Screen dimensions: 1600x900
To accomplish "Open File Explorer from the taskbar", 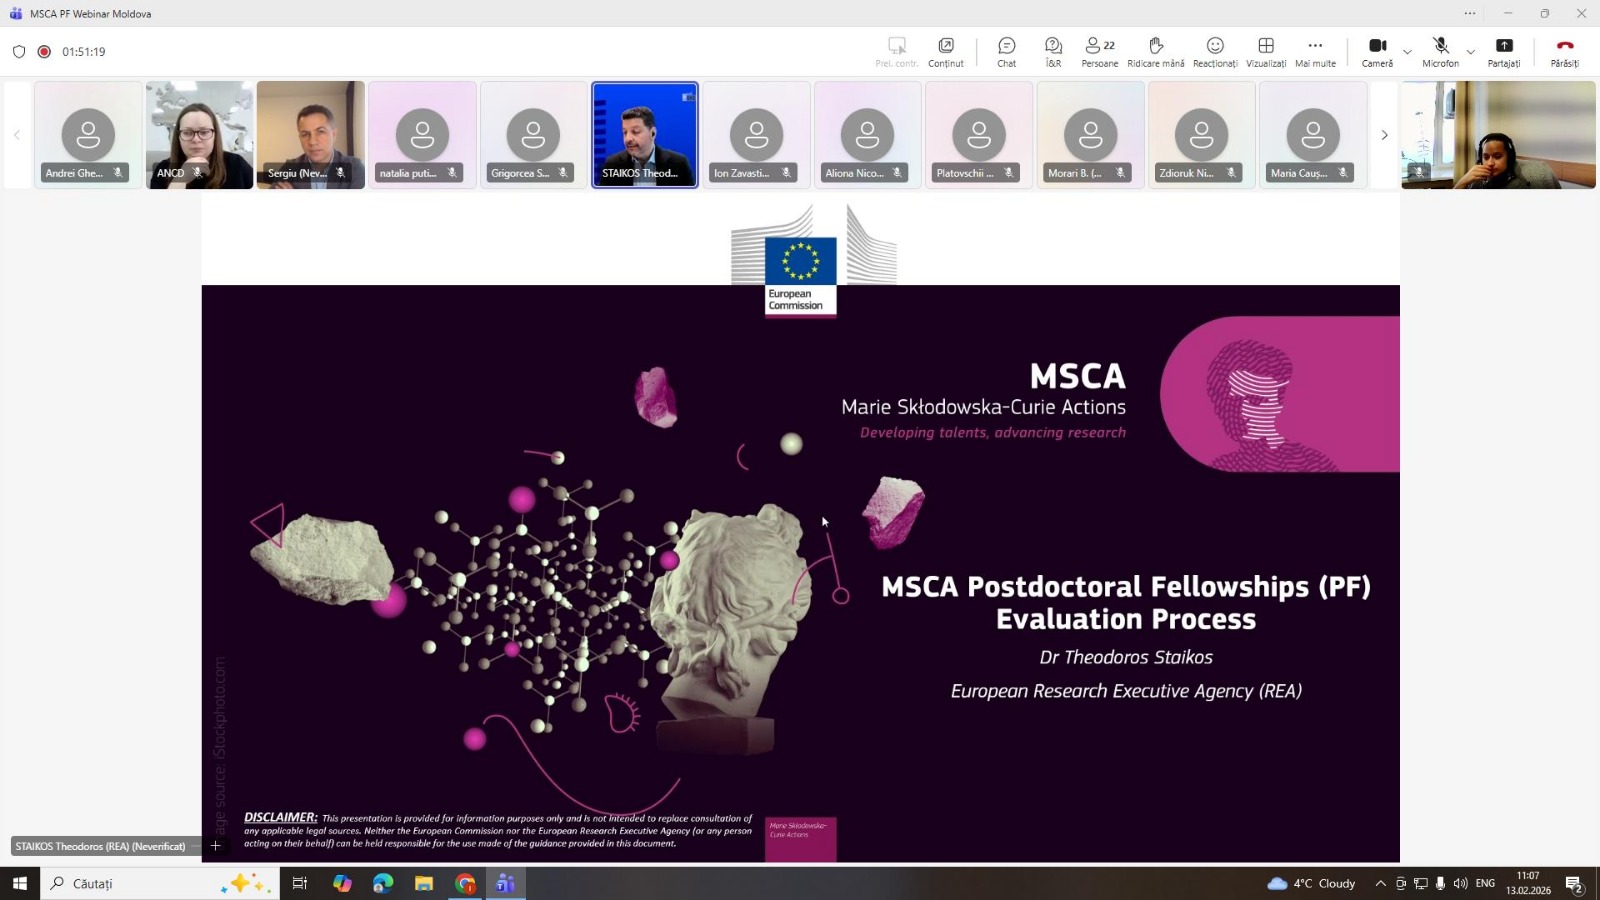I will 424,883.
